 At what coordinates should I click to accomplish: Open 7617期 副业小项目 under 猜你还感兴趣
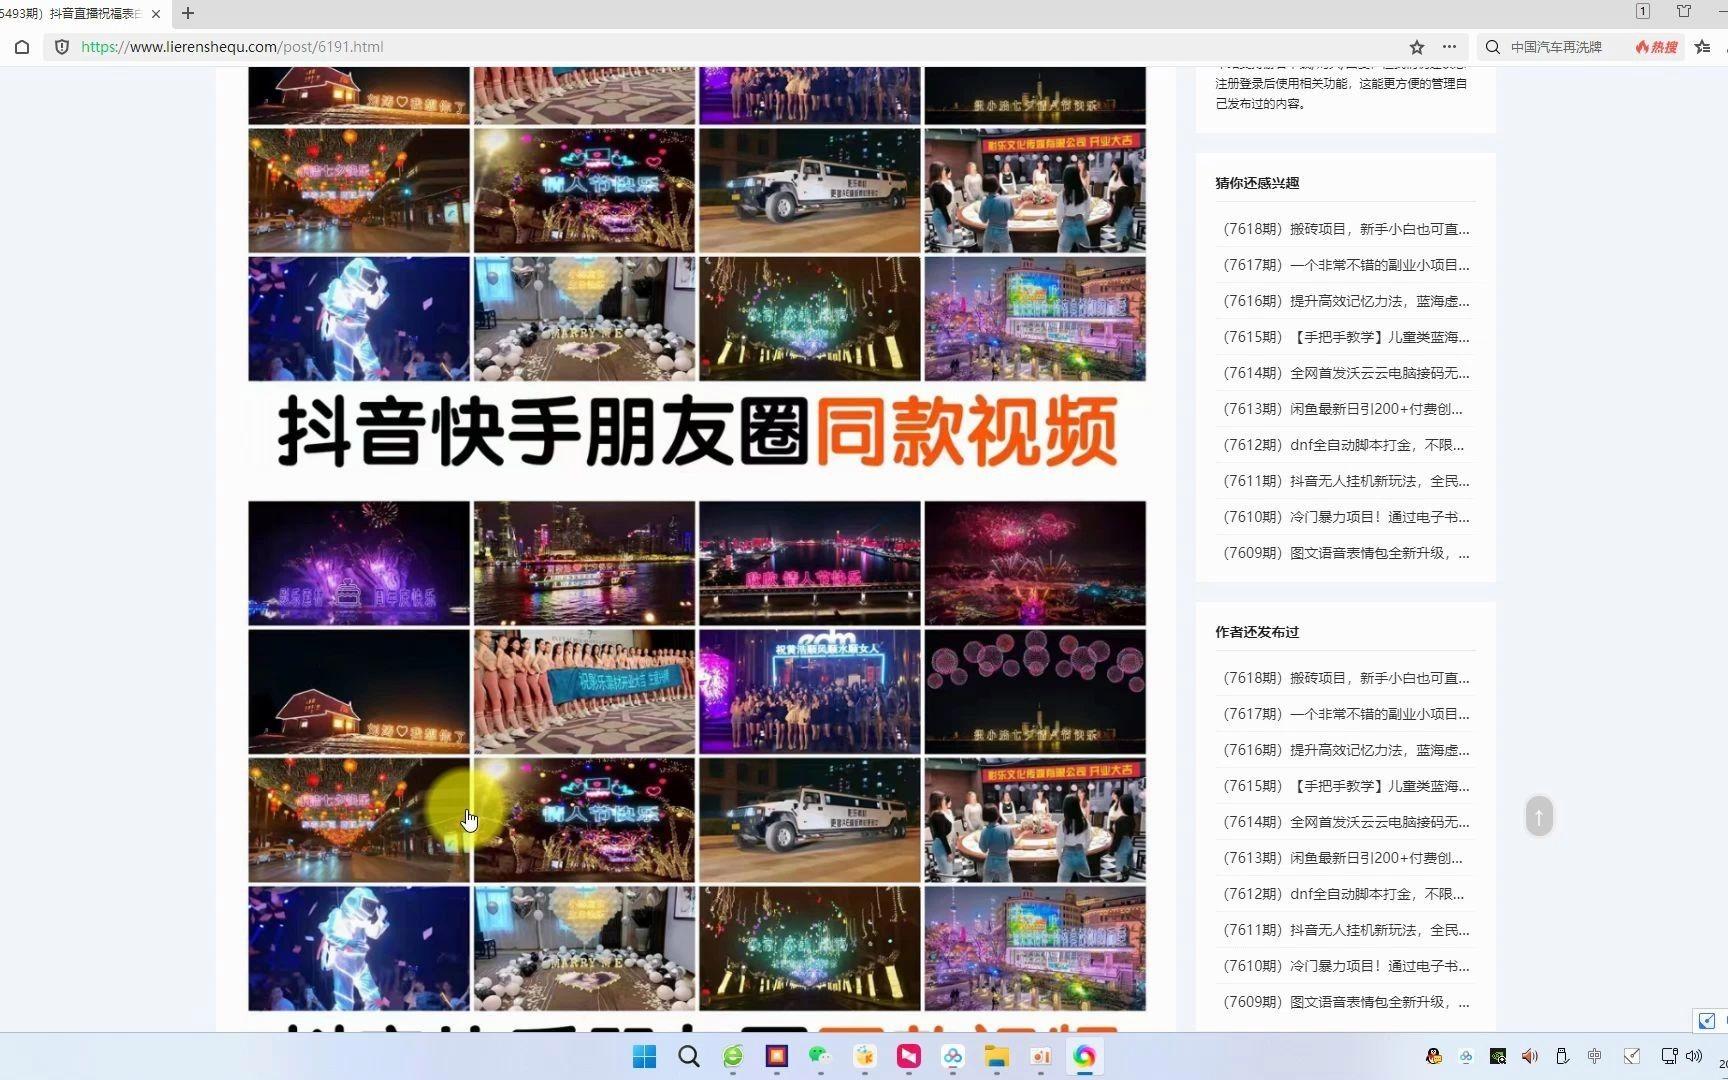(1346, 265)
